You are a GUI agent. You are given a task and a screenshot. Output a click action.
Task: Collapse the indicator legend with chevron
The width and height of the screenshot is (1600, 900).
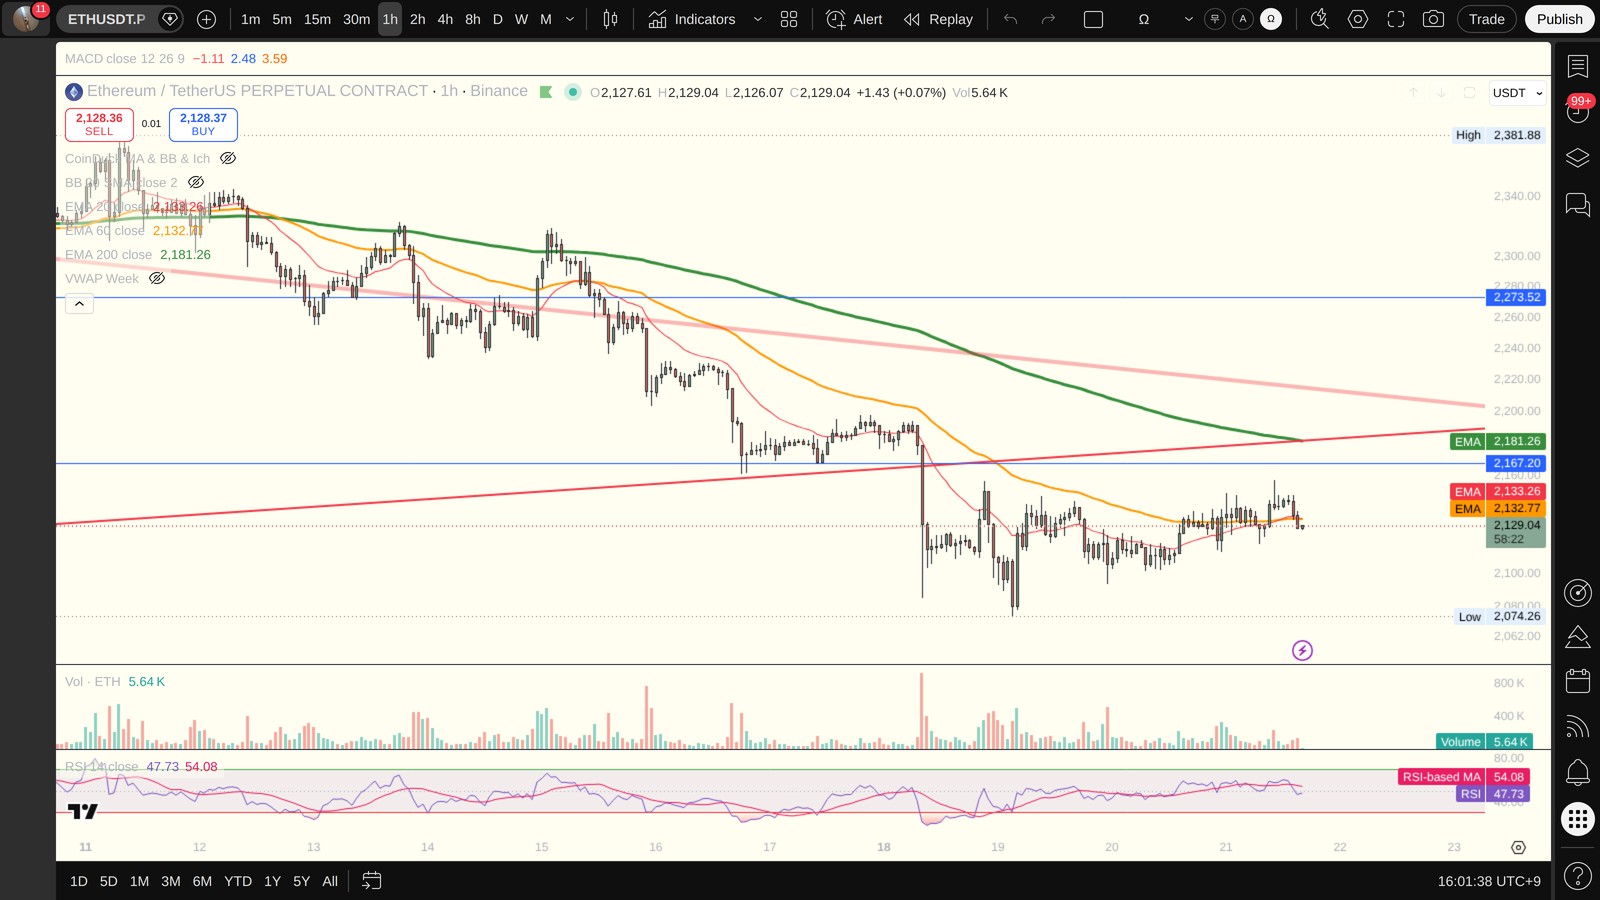click(79, 303)
